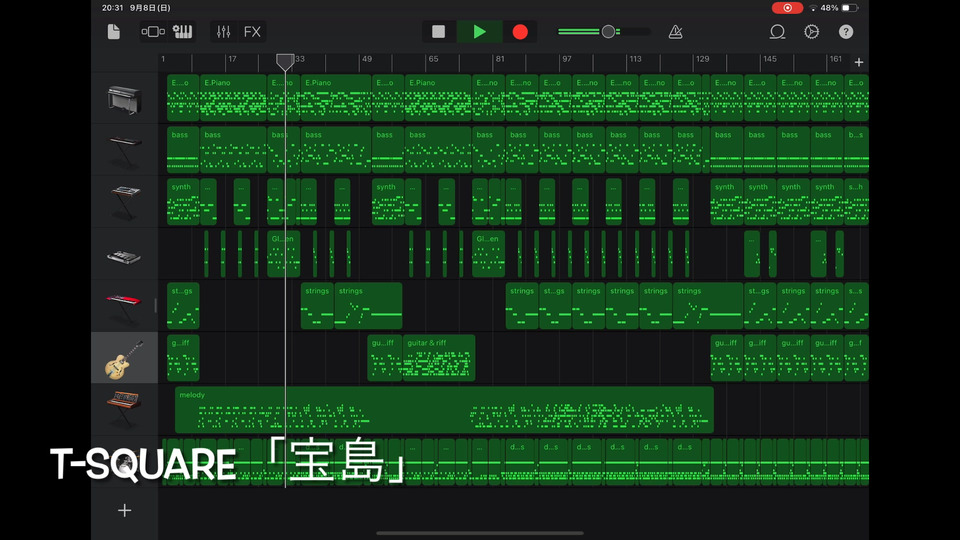The height and width of the screenshot is (540, 960).
Task: Select the first 'd...s' drum region near bar 81
Action: pos(522,462)
